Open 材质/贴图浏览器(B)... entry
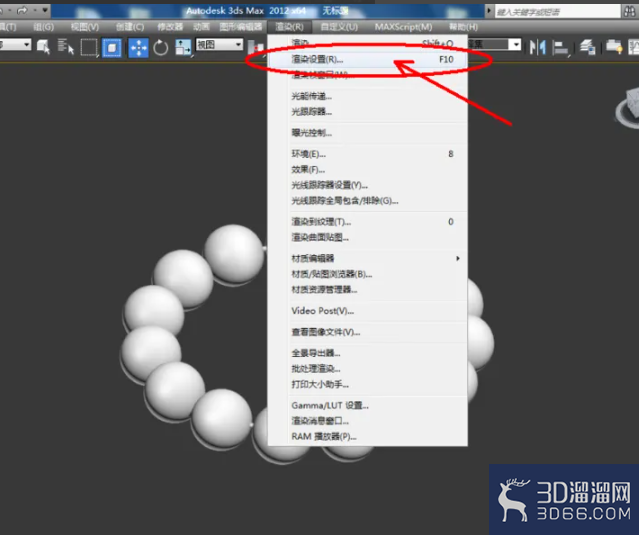 point(368,274)
